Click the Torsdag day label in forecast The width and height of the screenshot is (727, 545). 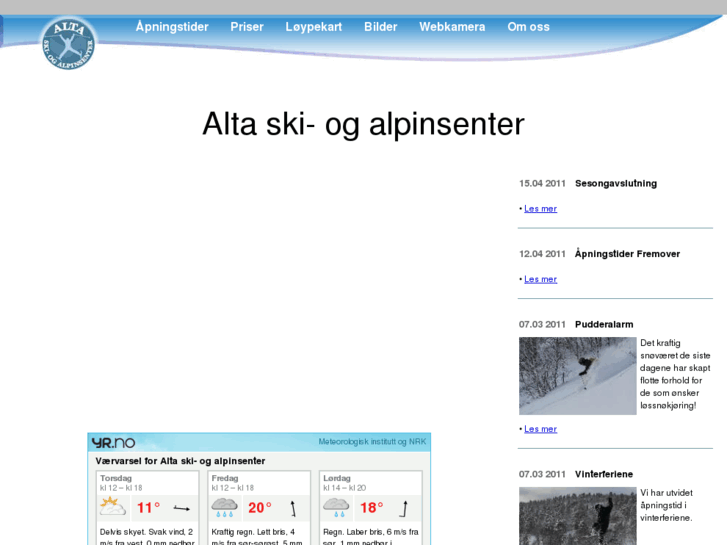(x=116, y=478)
